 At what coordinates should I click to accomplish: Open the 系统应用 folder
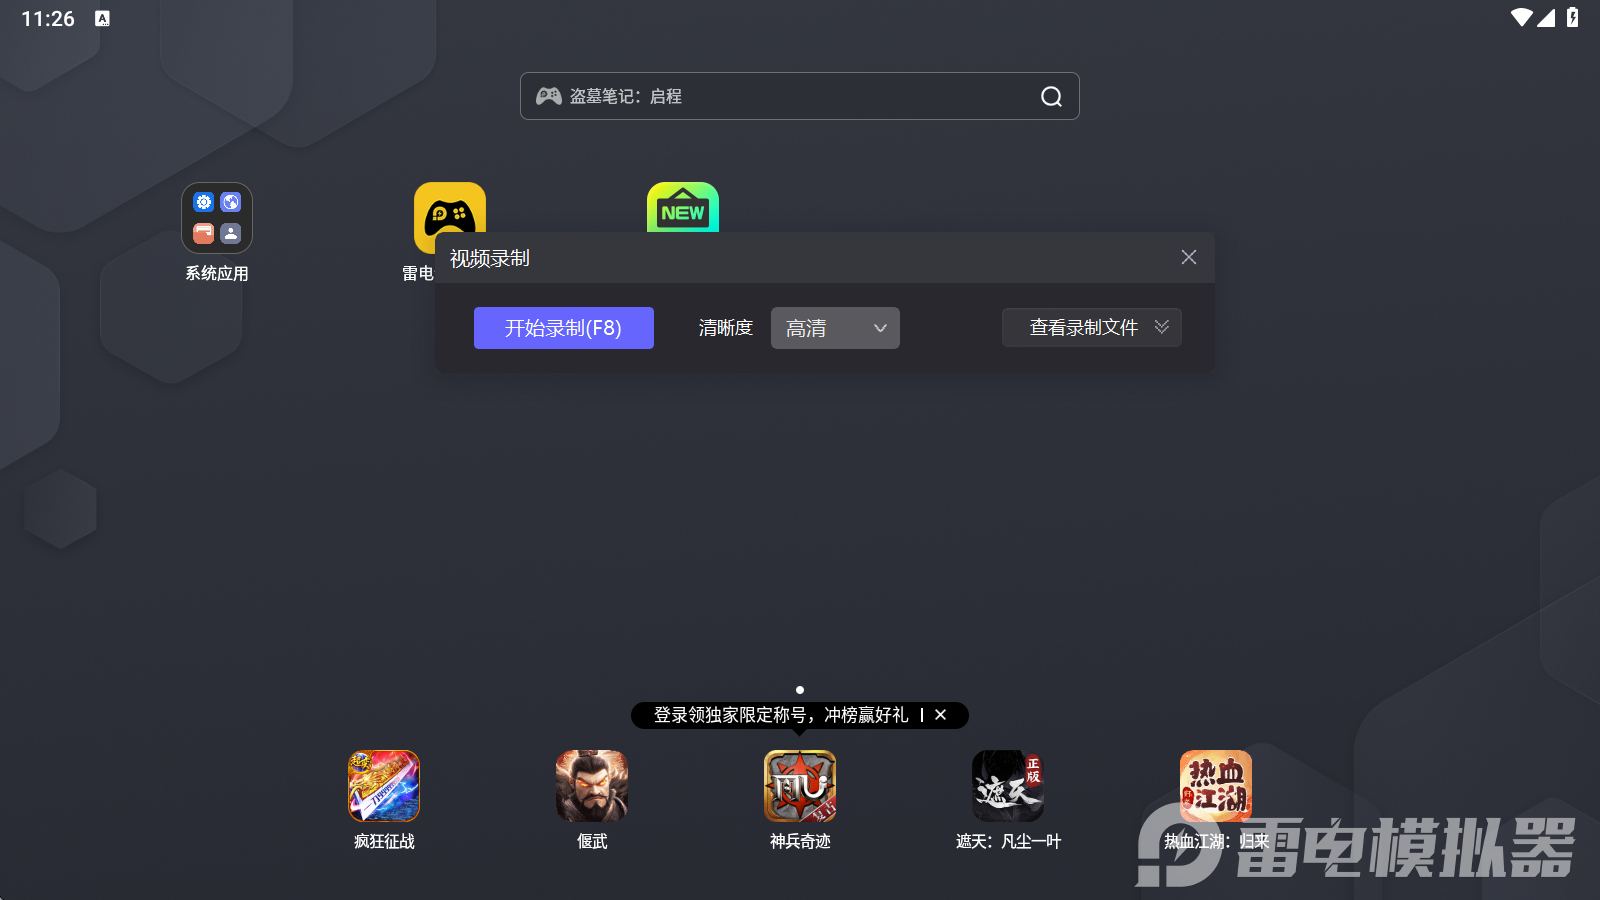216,217
